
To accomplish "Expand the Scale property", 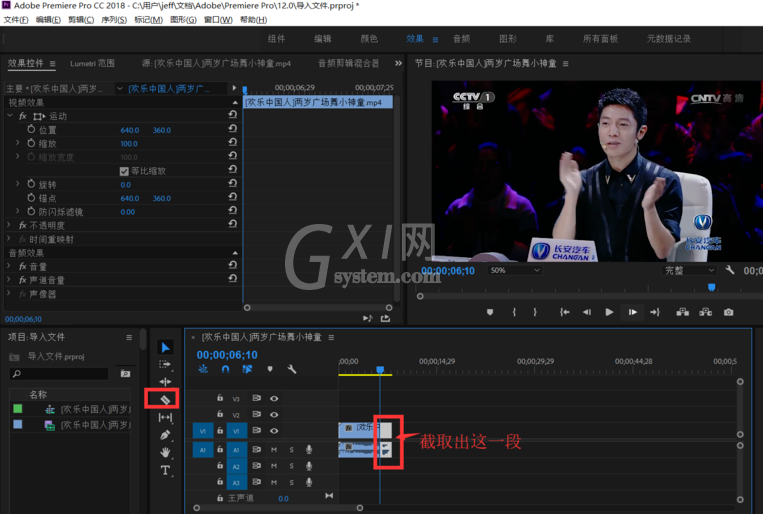I will 18,143.
